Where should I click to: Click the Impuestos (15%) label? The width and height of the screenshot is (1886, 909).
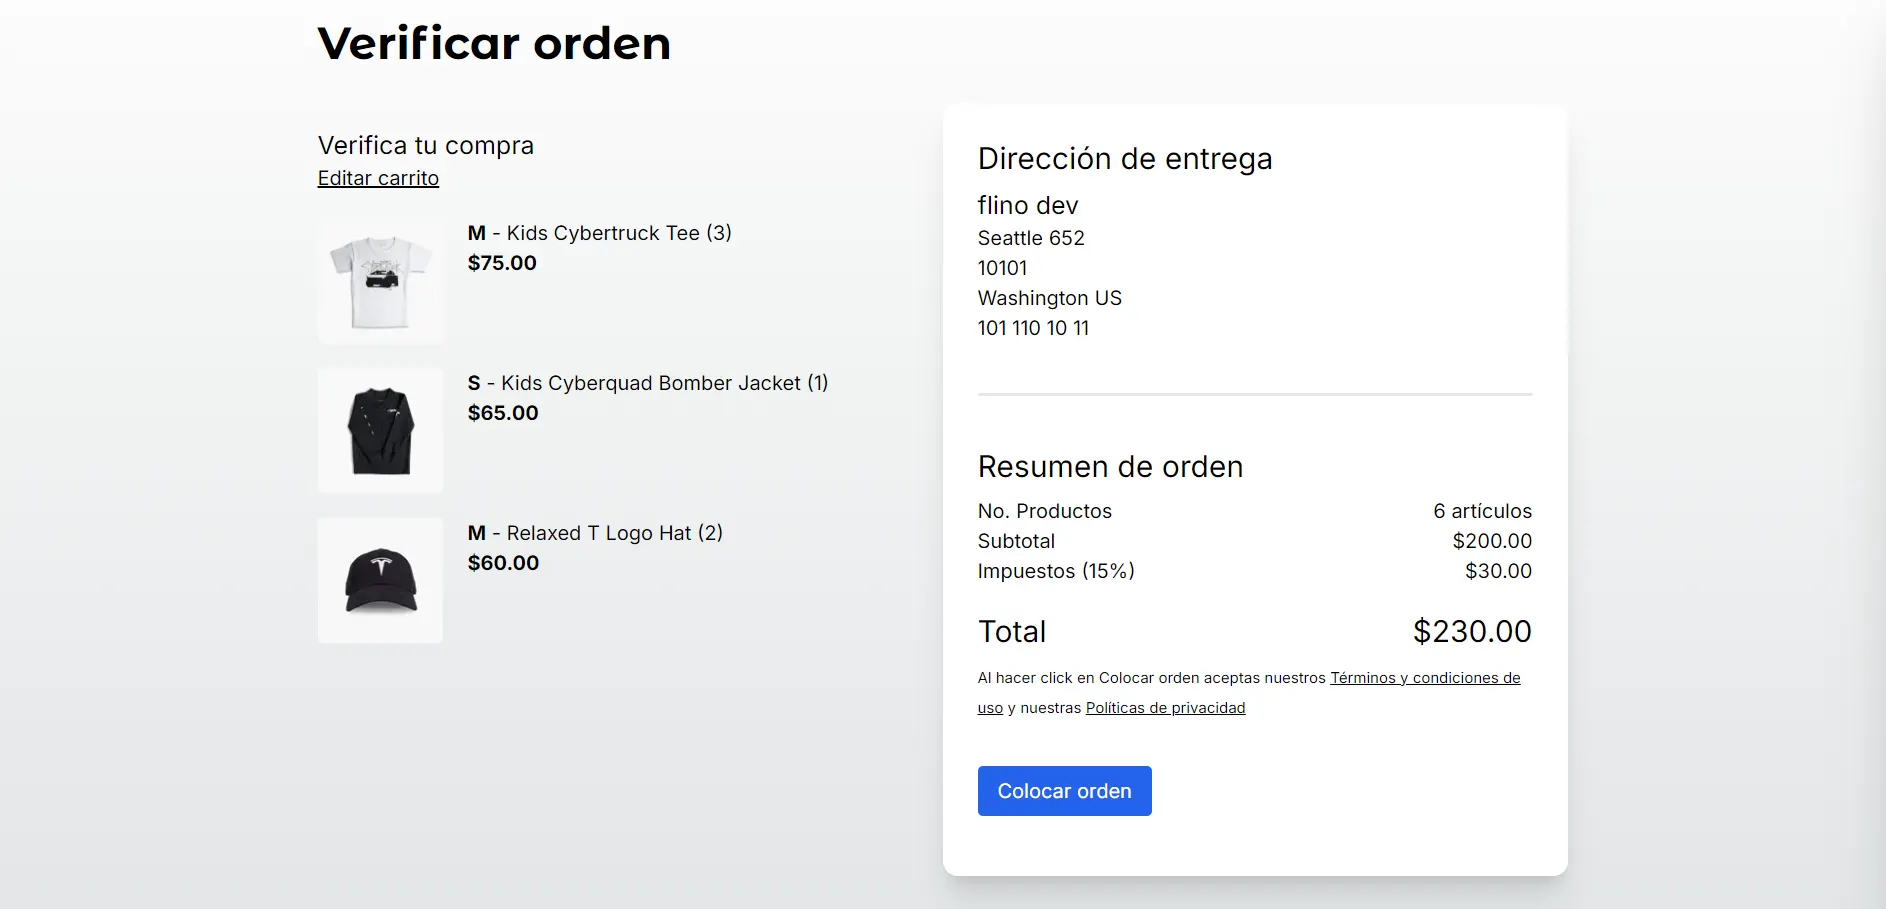pos(1056,571)
